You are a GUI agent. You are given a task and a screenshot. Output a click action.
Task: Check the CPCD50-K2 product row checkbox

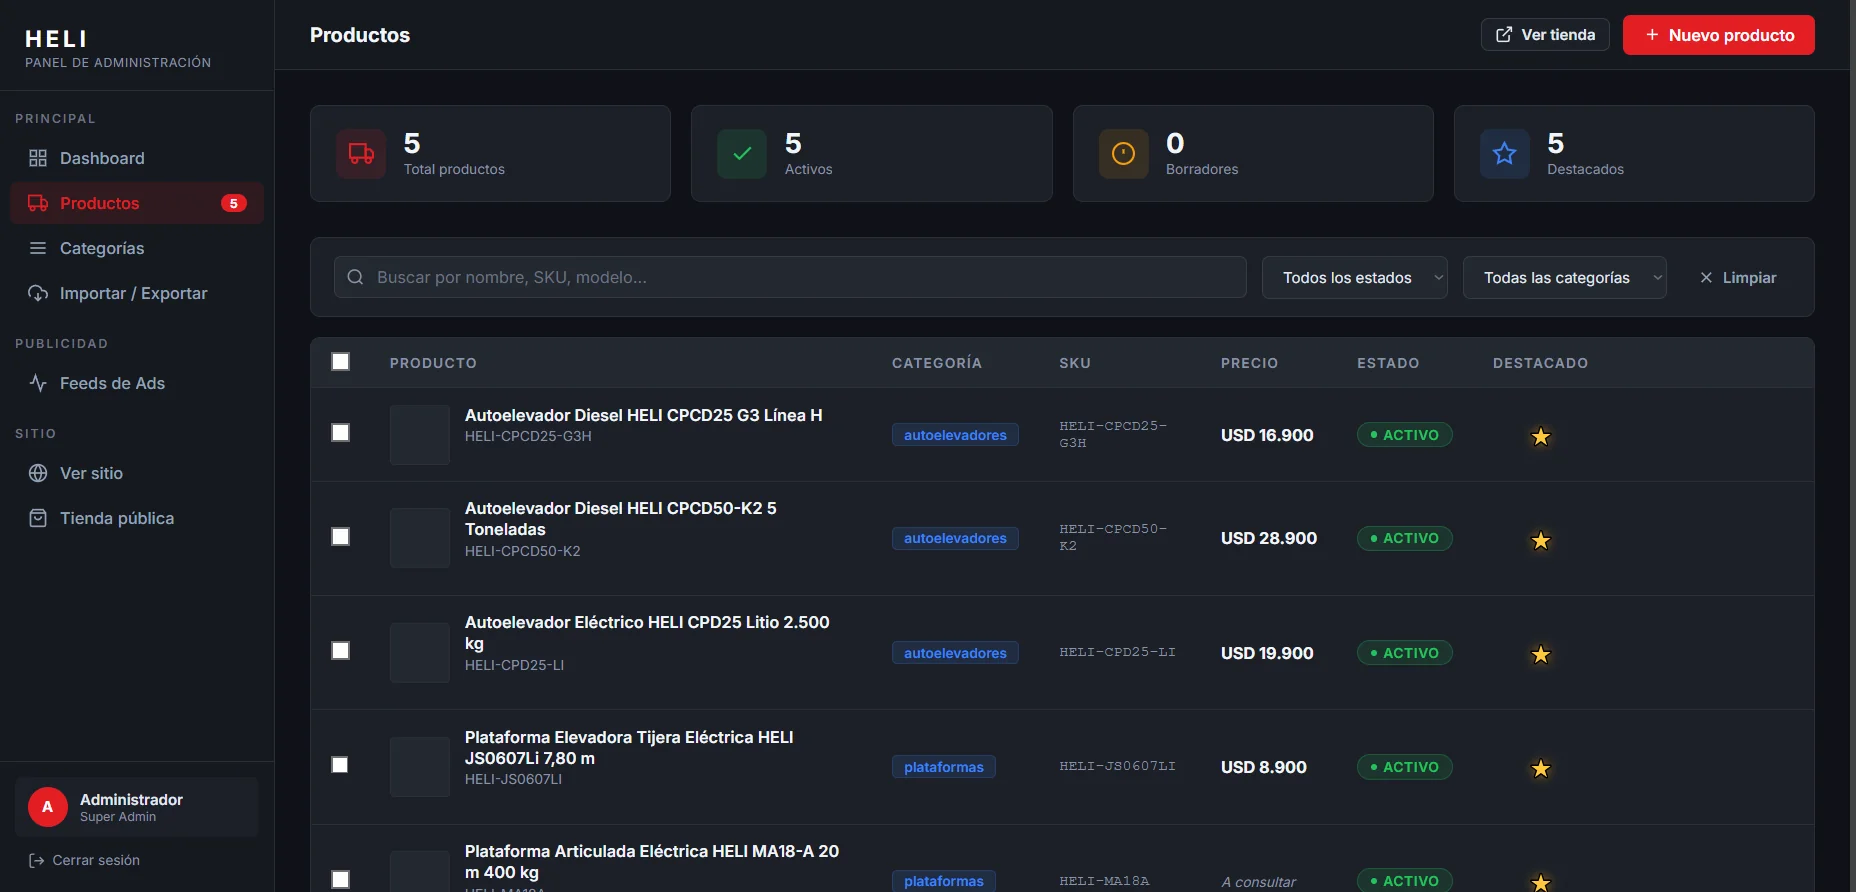click(x=341, y=537)
